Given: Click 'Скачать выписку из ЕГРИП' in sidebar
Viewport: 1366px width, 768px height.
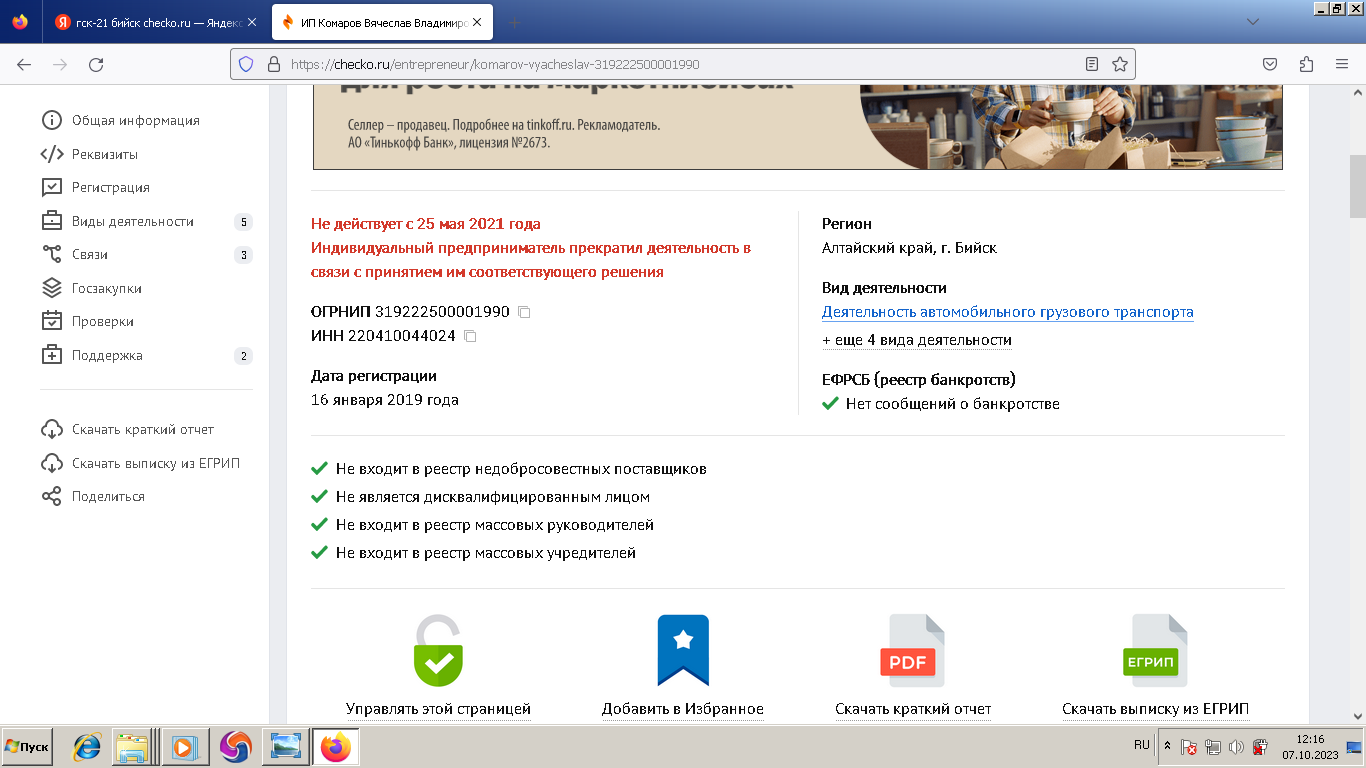Looking at the screenshot, I should click(155, 463).
